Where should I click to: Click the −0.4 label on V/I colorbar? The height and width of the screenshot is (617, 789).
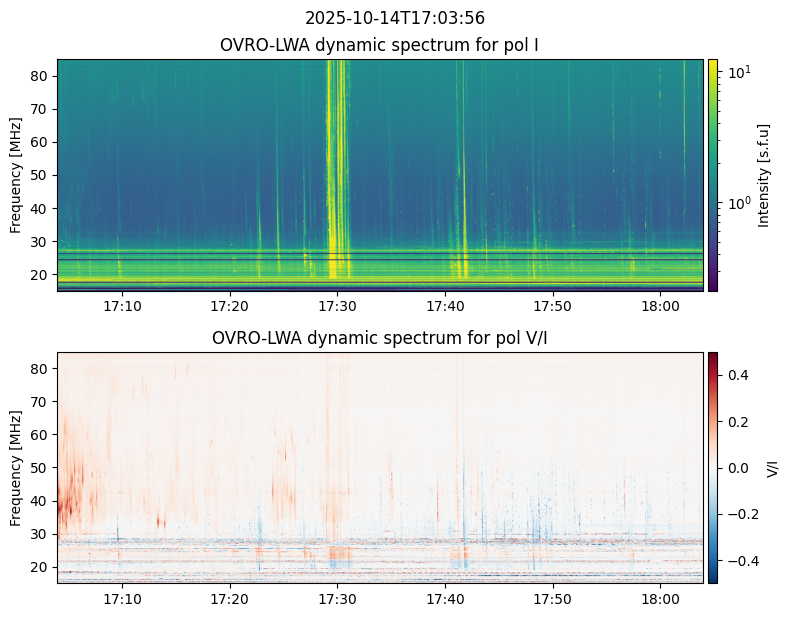point(738,561)
